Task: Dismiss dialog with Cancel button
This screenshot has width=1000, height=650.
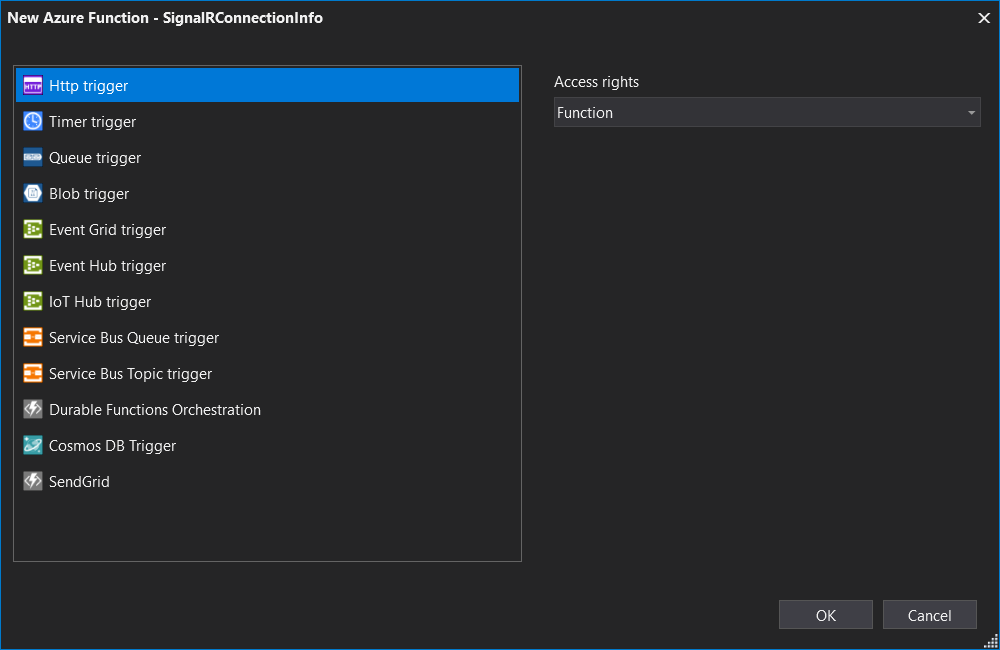Action: click(929, 615)
